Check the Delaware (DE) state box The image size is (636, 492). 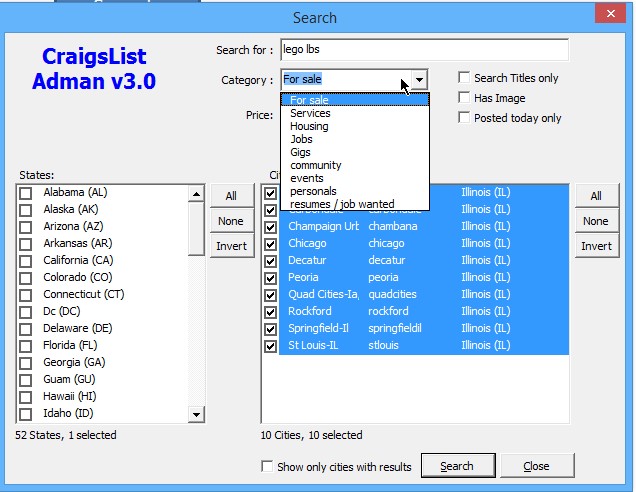point(26,329)
